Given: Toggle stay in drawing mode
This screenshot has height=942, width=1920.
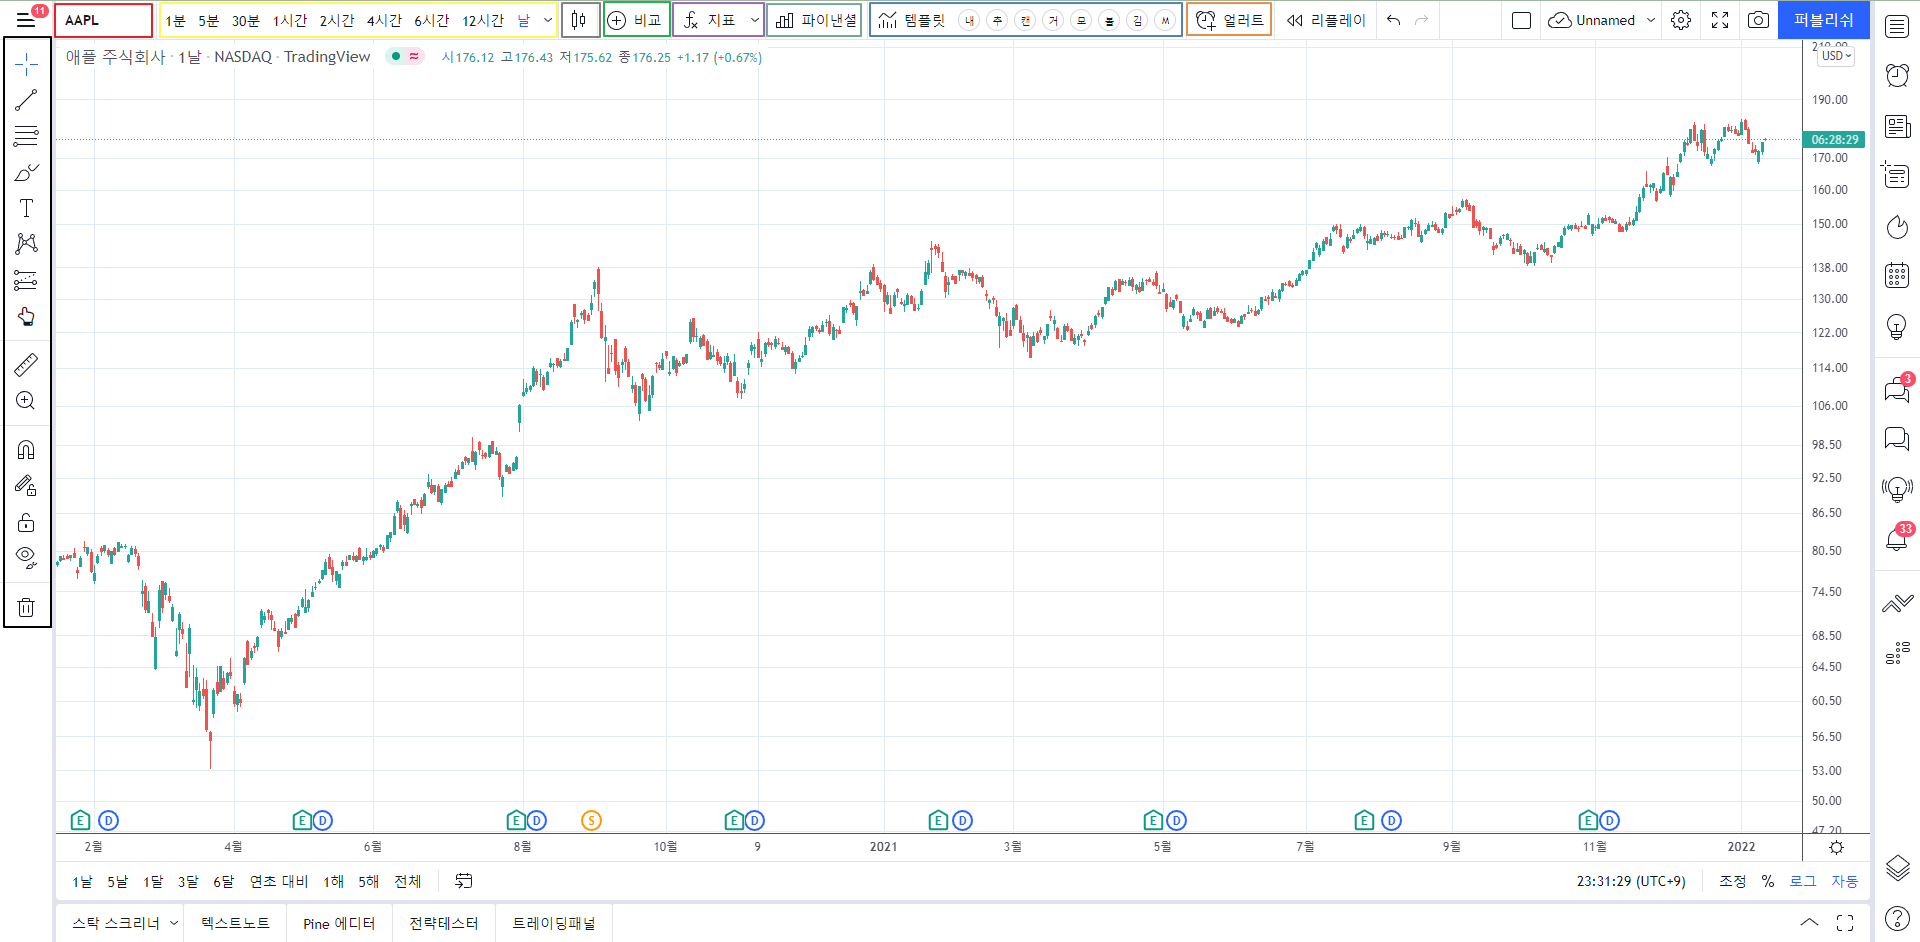Looking at the screenshot, I should pyautogui.click(x=26, y=486).
